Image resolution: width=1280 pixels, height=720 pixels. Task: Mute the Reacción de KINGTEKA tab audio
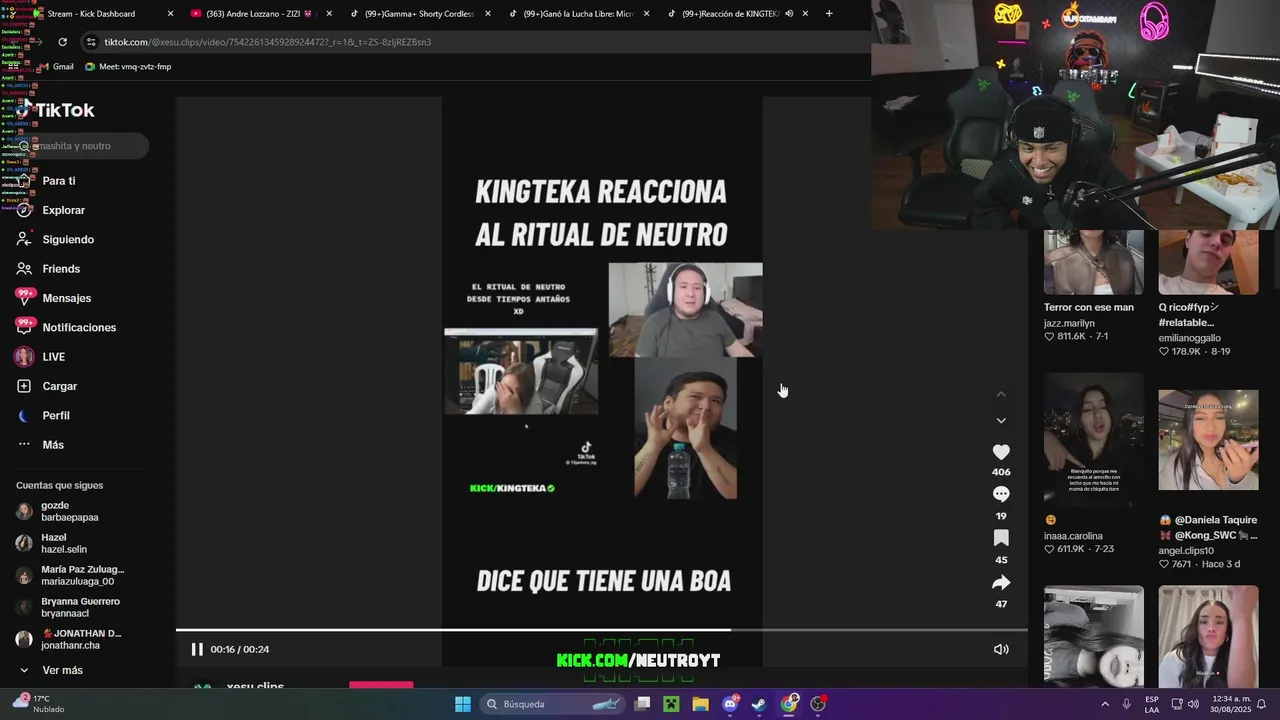pyautogui.click(x=789, y=14)
